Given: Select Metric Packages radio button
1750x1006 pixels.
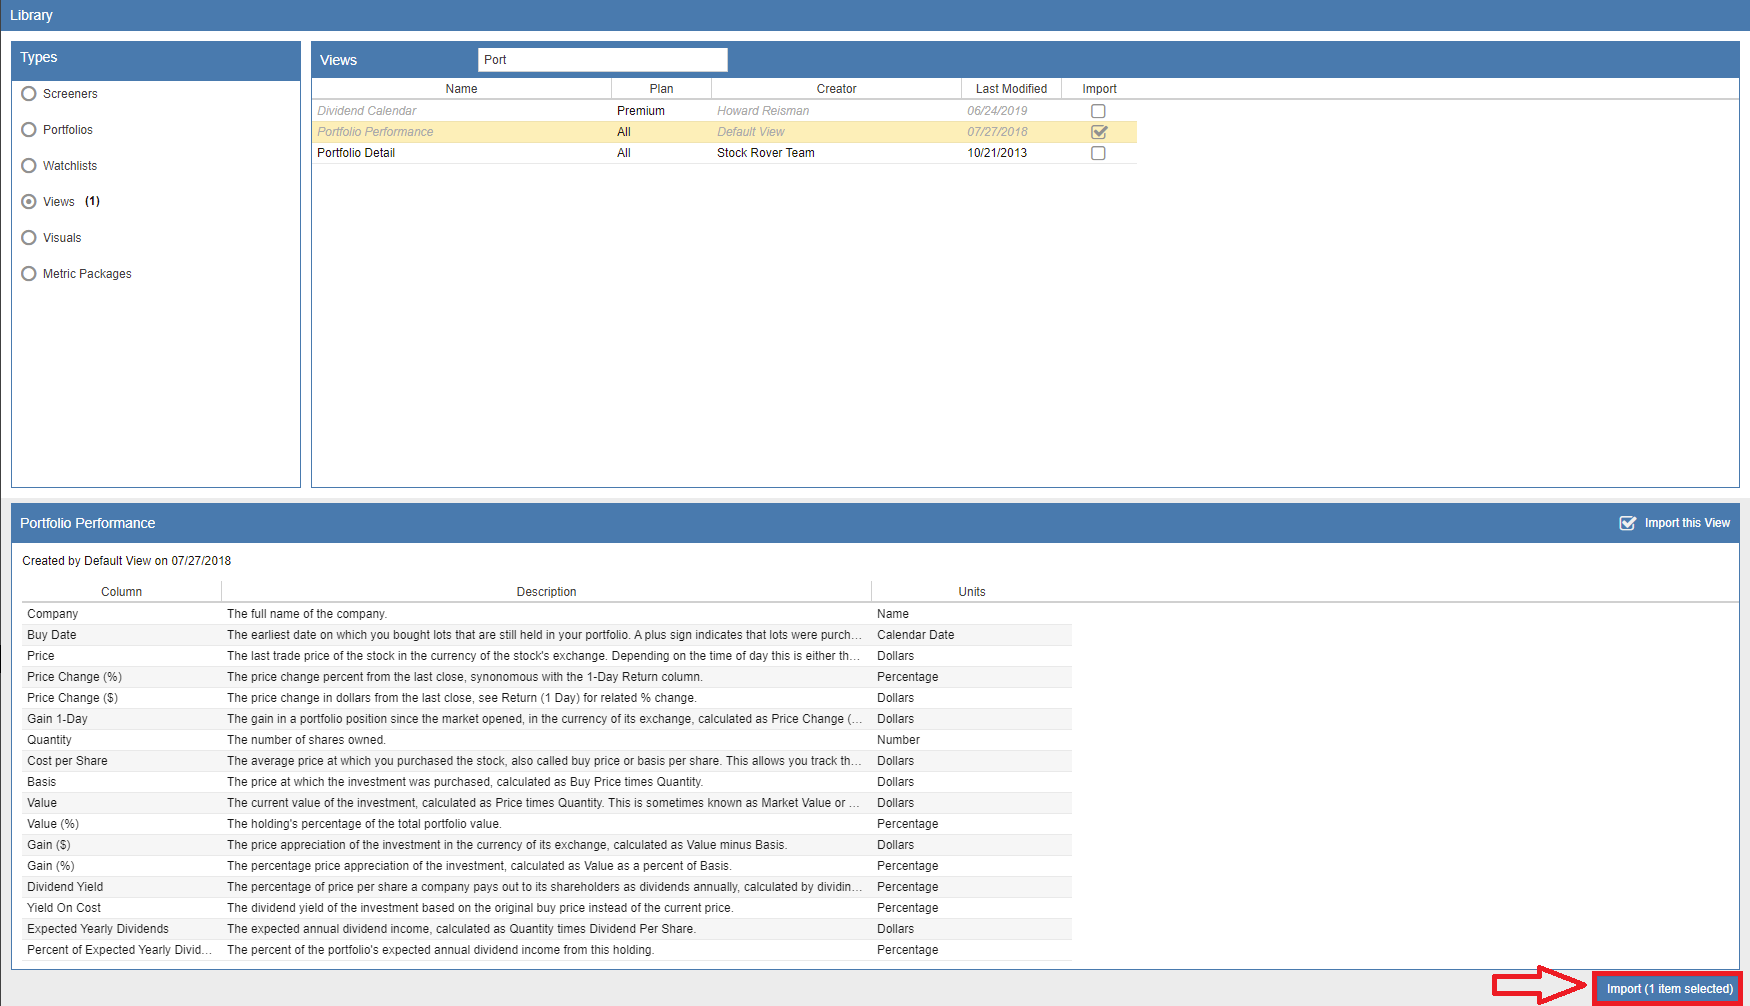Looking at the screenshot, I should click(x=29, y=274).
